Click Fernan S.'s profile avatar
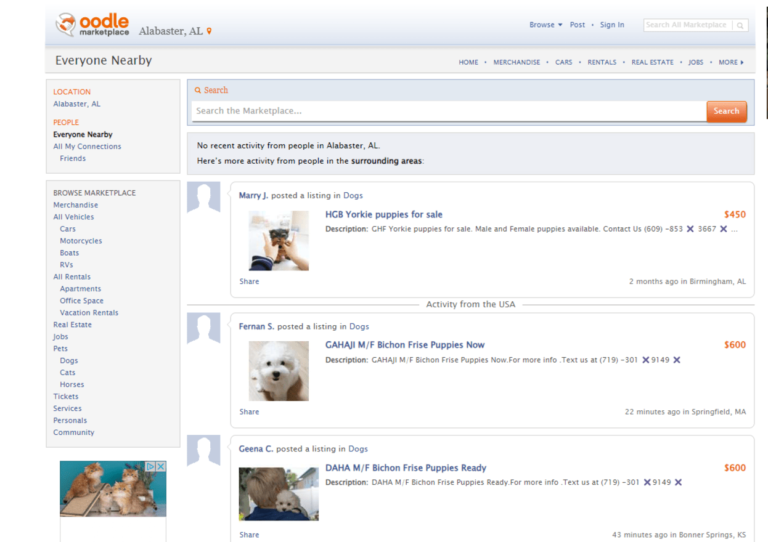Image resolution: width=768 pixels, height=542 pixels. (203, 328)
